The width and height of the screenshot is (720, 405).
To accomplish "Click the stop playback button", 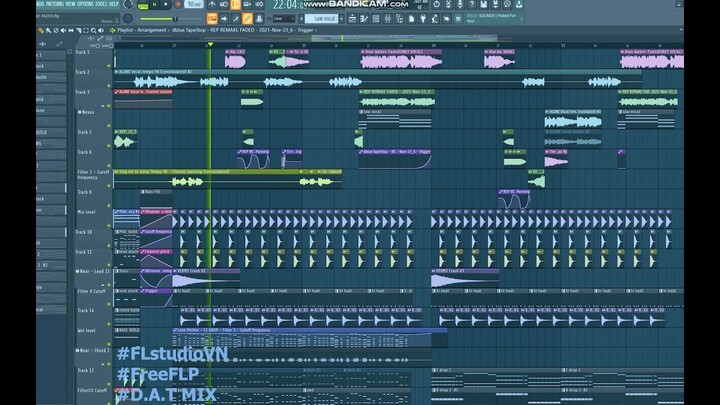I will click(x=166, y=4).
